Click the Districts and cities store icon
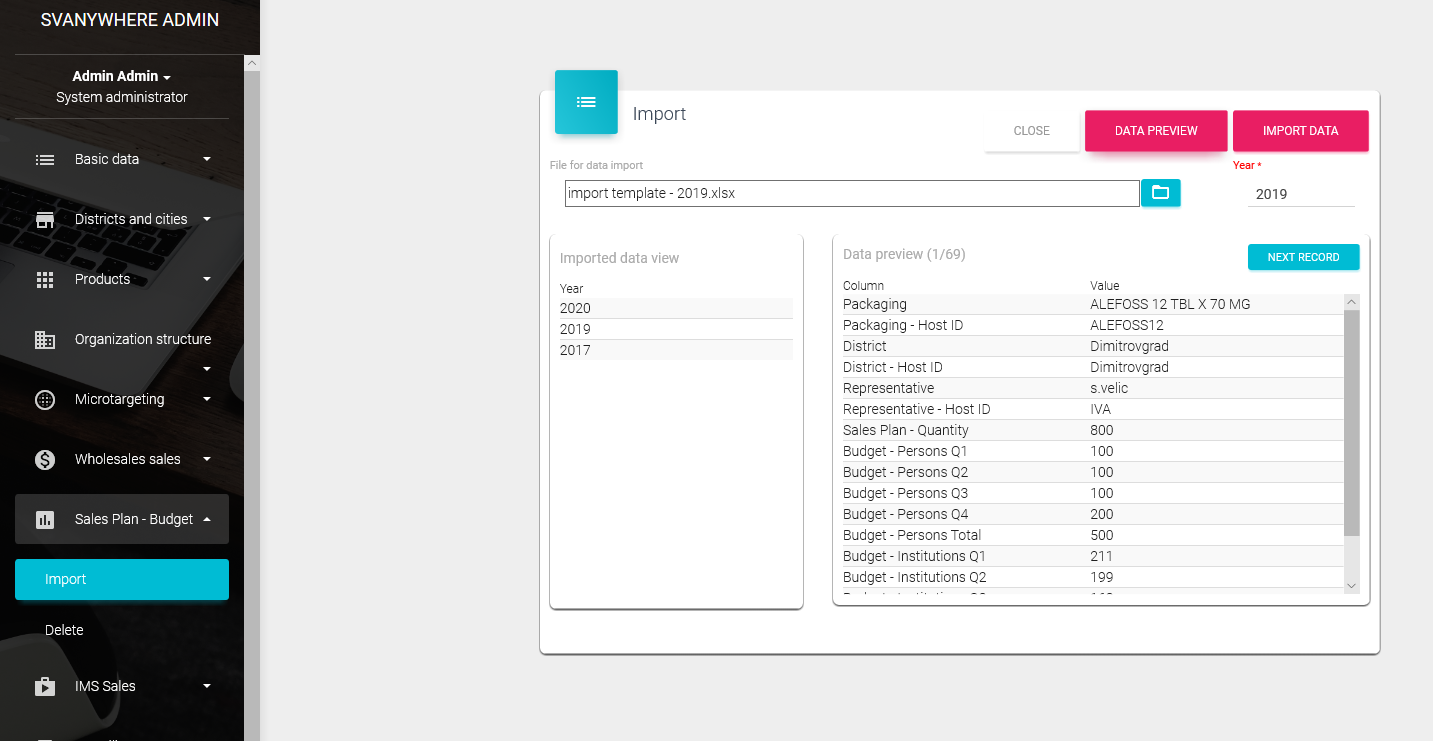The image size is (1433, 741). coord(45,220)
